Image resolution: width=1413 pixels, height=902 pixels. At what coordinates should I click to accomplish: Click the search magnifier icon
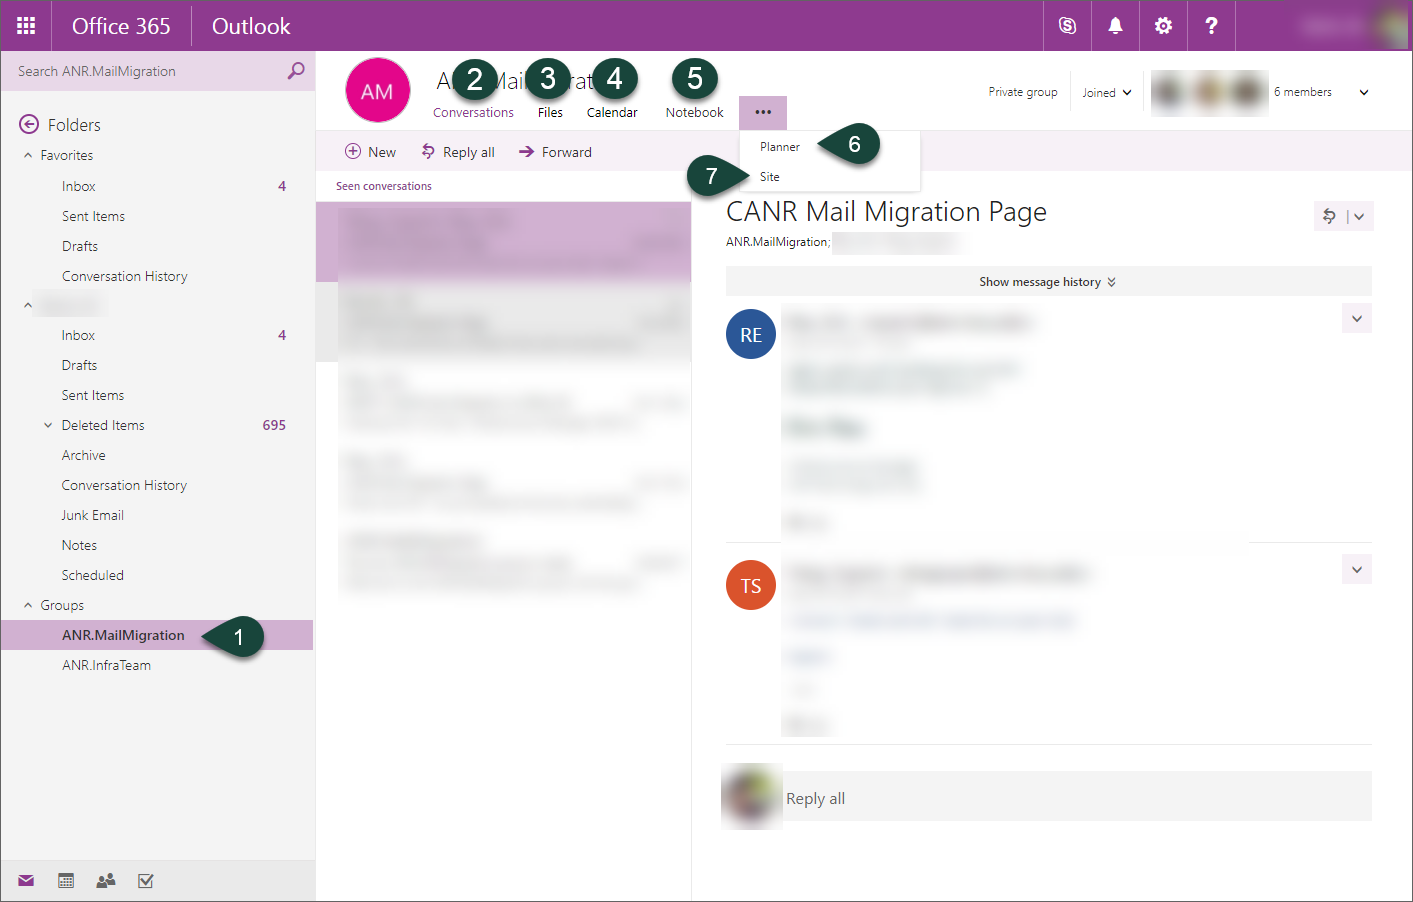pos(295,71)
